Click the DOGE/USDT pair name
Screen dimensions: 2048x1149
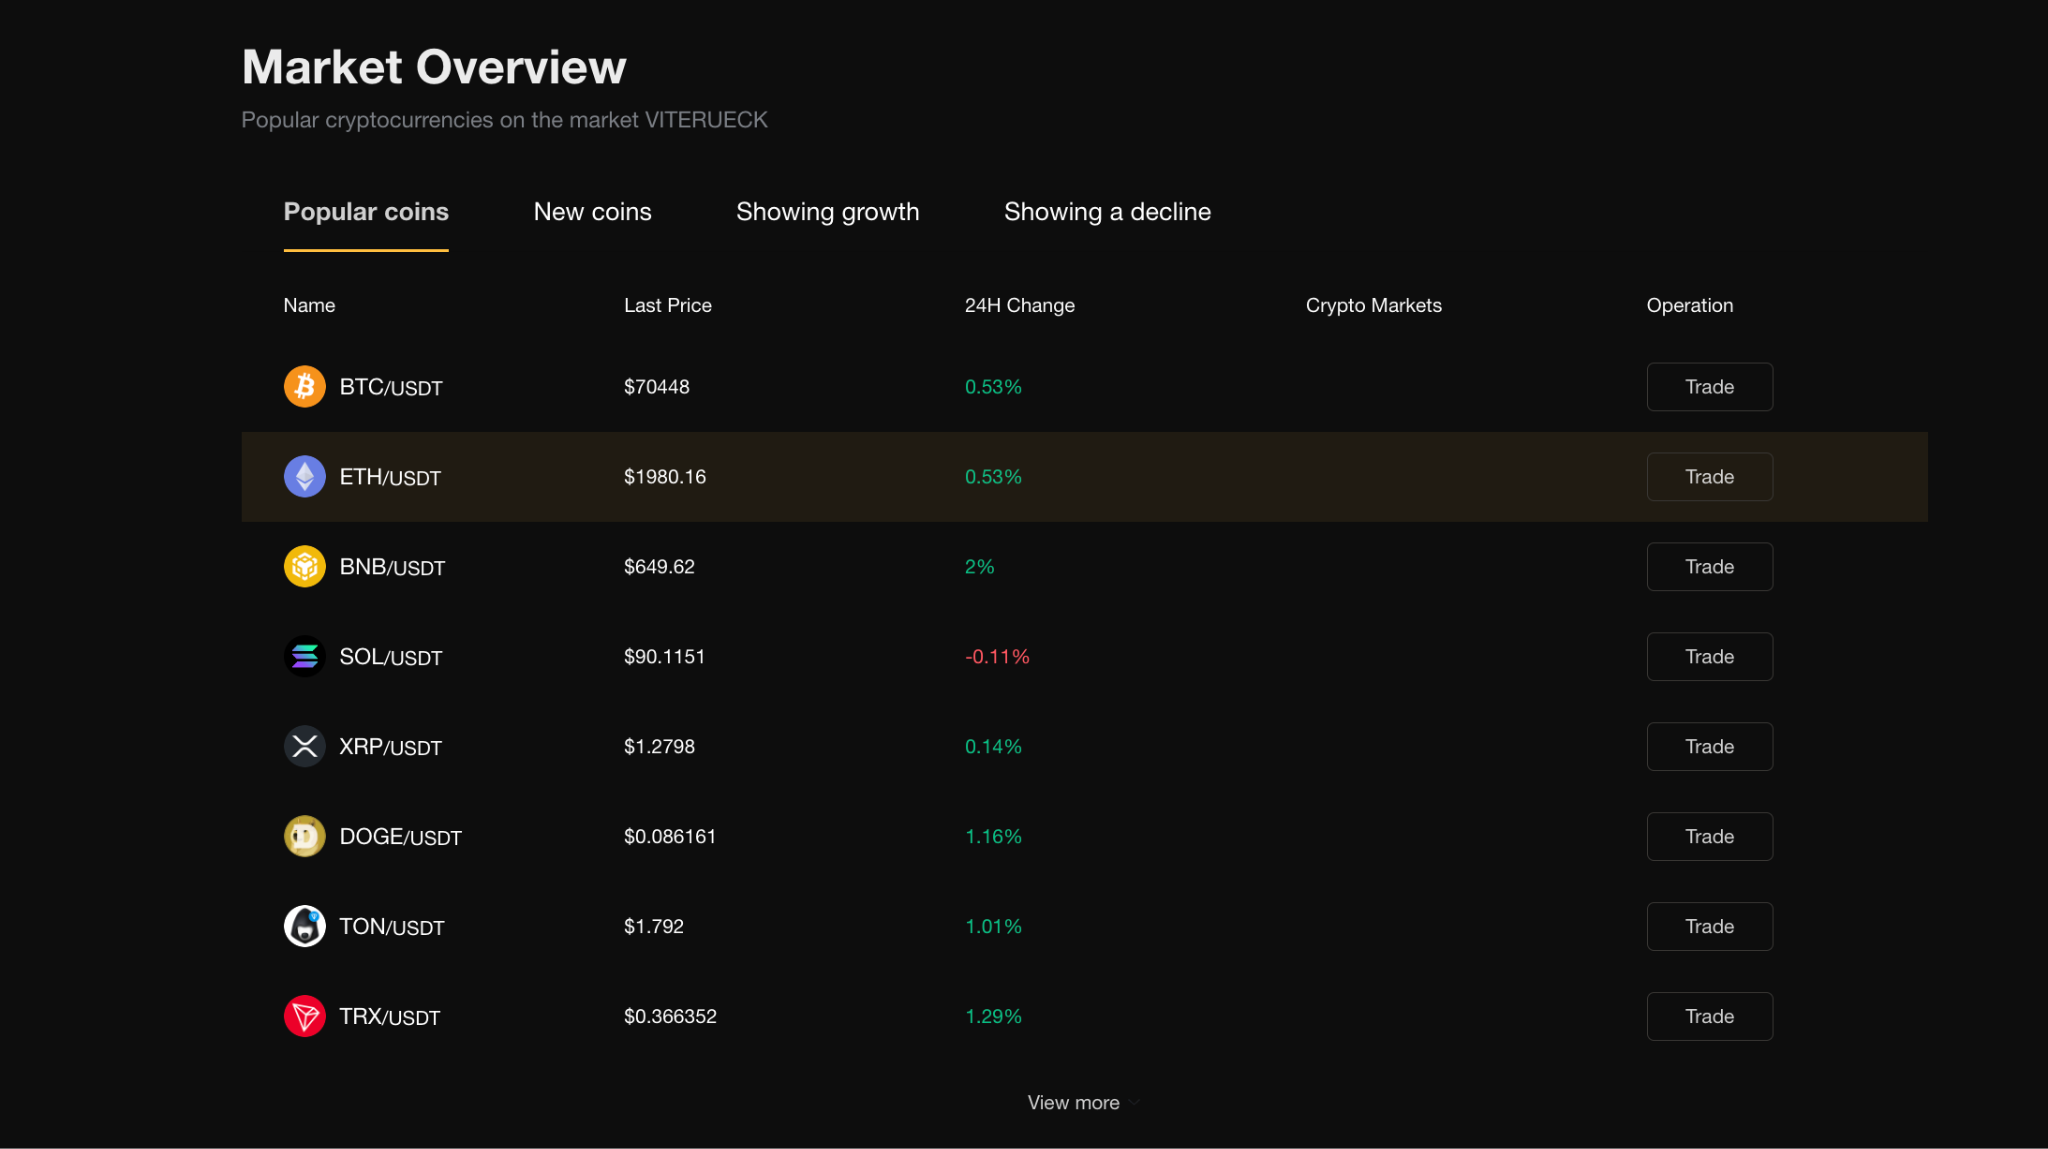click(x=401, y=837)
